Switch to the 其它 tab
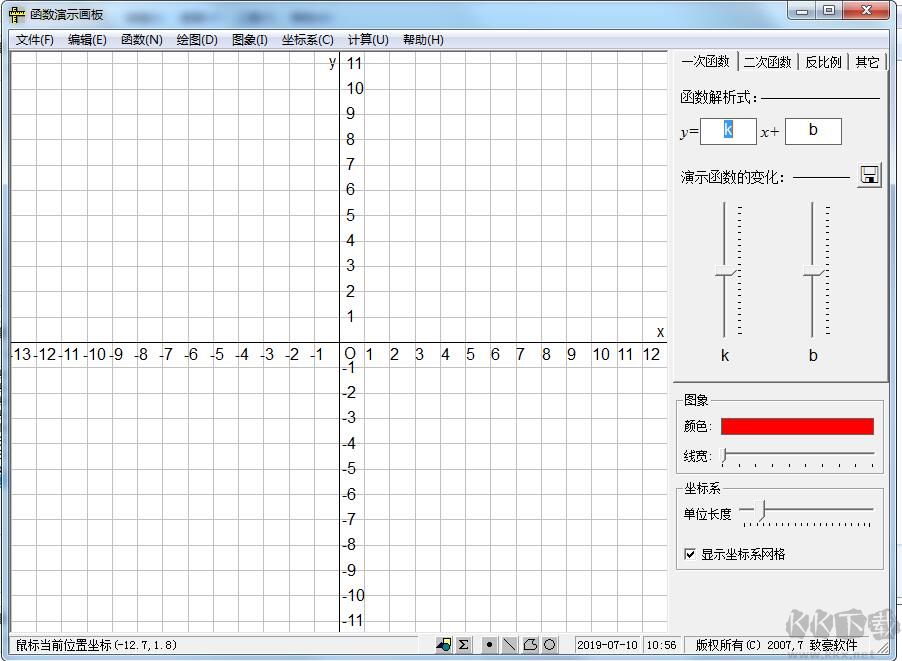 [x=866, y=61]
